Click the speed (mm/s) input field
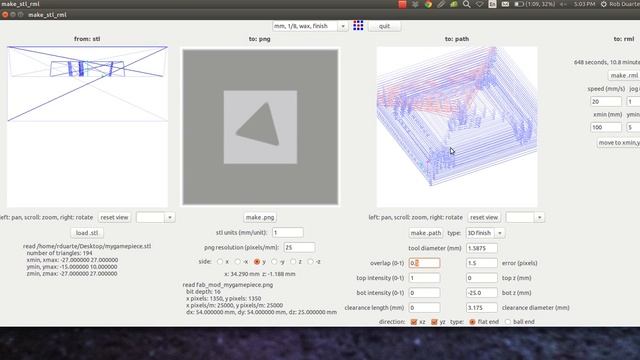 [x=606, y=101]
